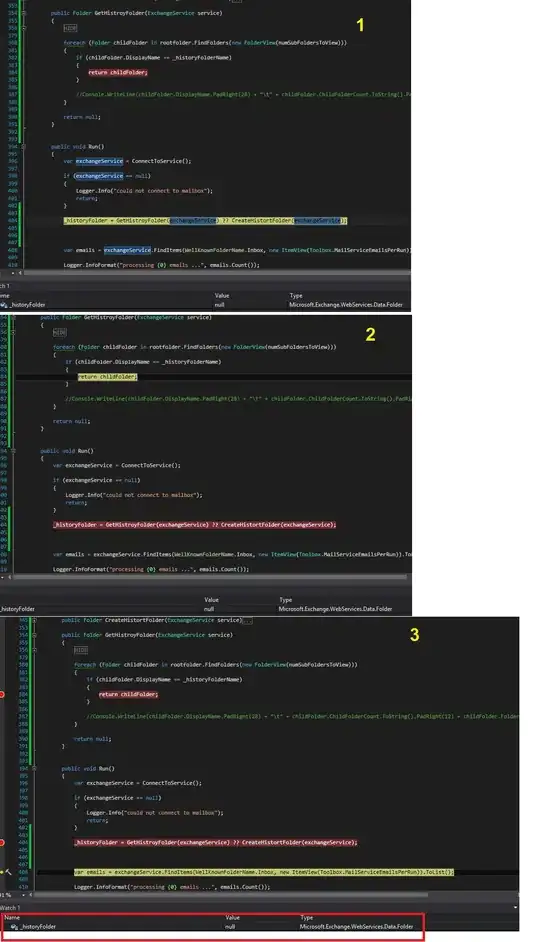The height and width of the screenshot is (942, 540).
Task: Click Value column header in screenshot 1 watch
Action: (222, 296)
